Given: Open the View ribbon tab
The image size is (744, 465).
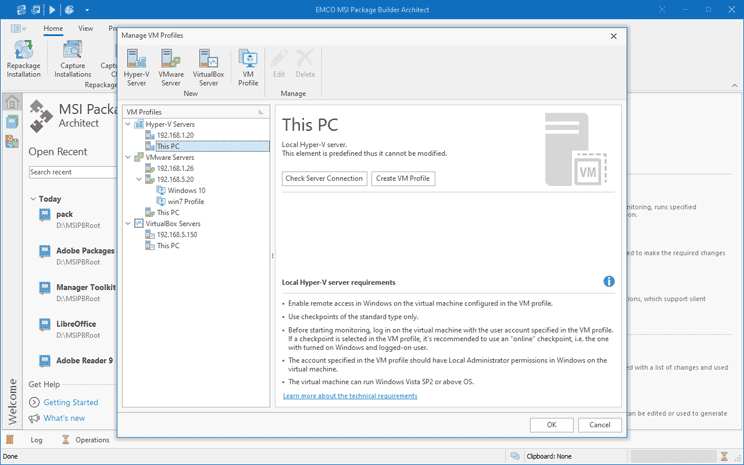Looking at the screenshot, I should [x=85, y=28].
